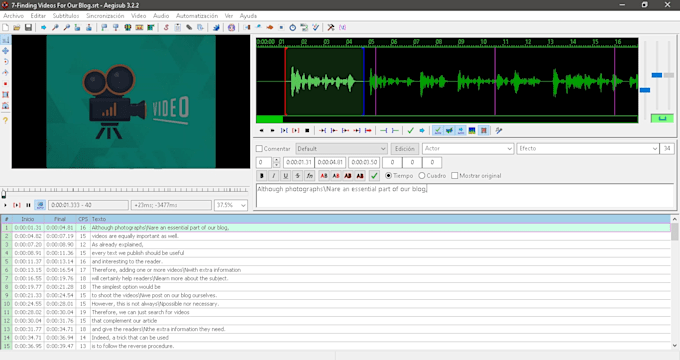Open the Shift Times clock icon
This screenshot has height=360, width=680.
pos(293,27)
